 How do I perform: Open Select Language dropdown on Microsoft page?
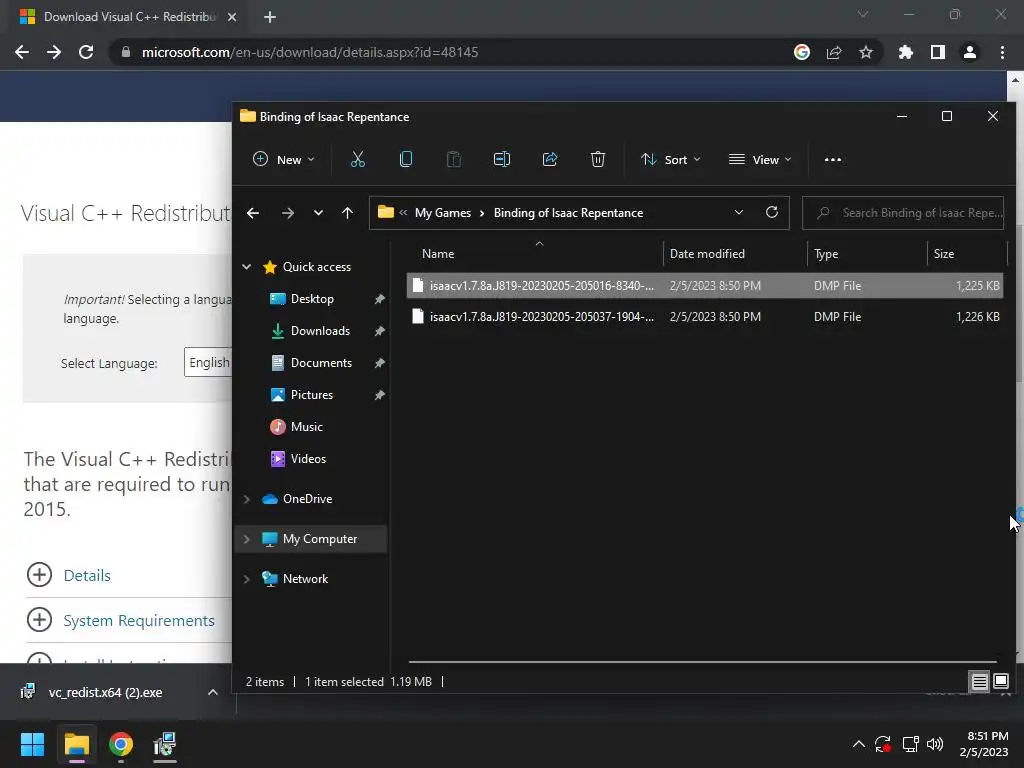(x=208, y=362)
